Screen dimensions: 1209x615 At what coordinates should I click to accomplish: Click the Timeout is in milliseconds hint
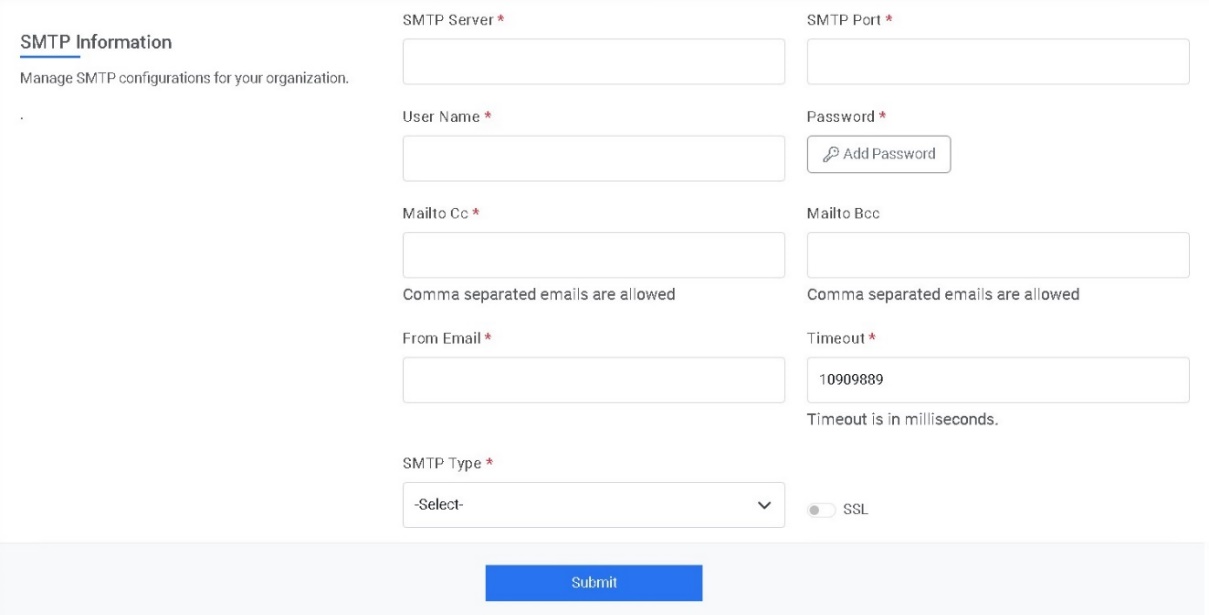902,420
